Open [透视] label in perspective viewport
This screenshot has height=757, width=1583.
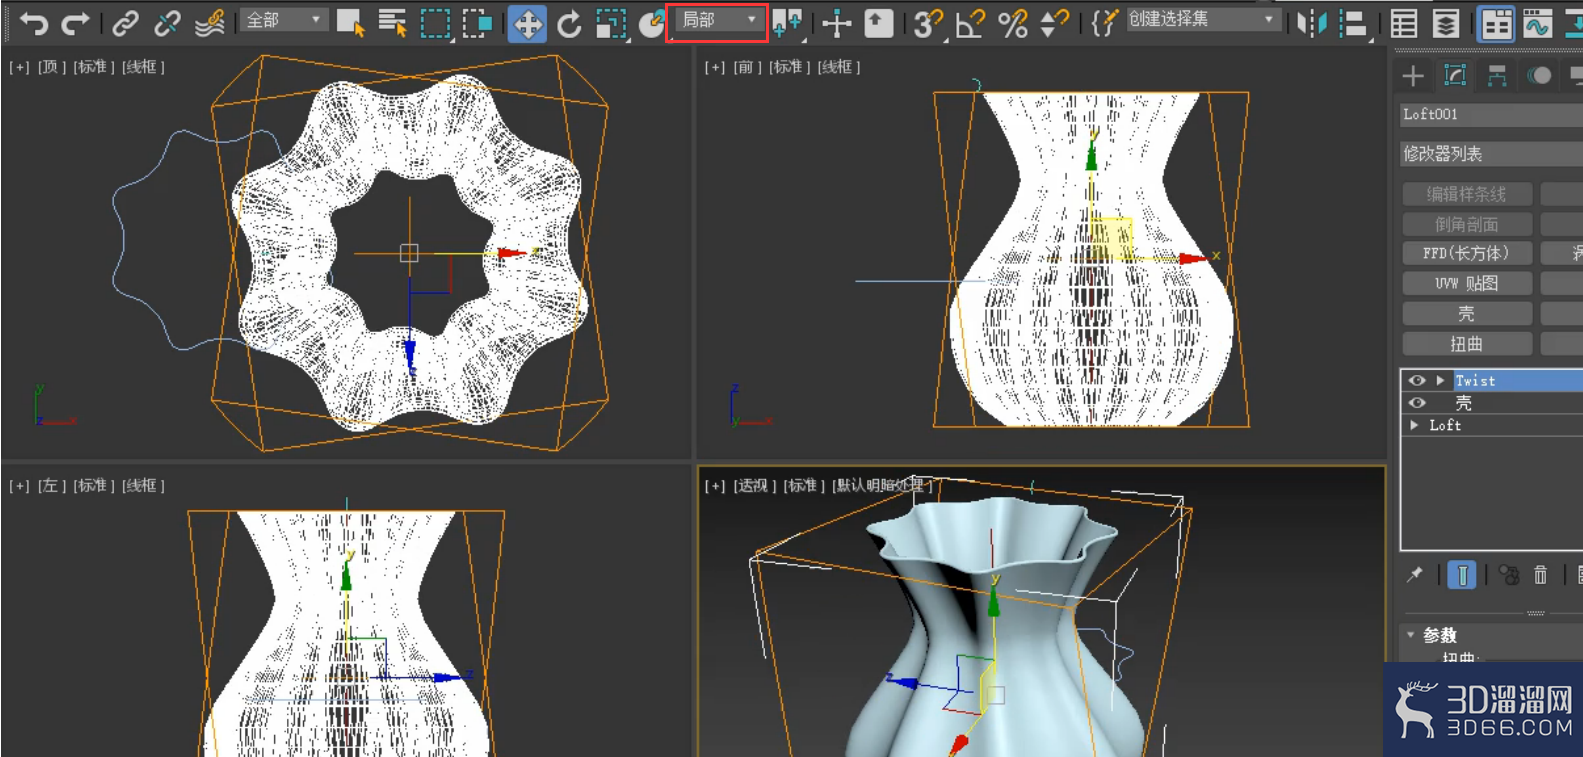point(755,485)
